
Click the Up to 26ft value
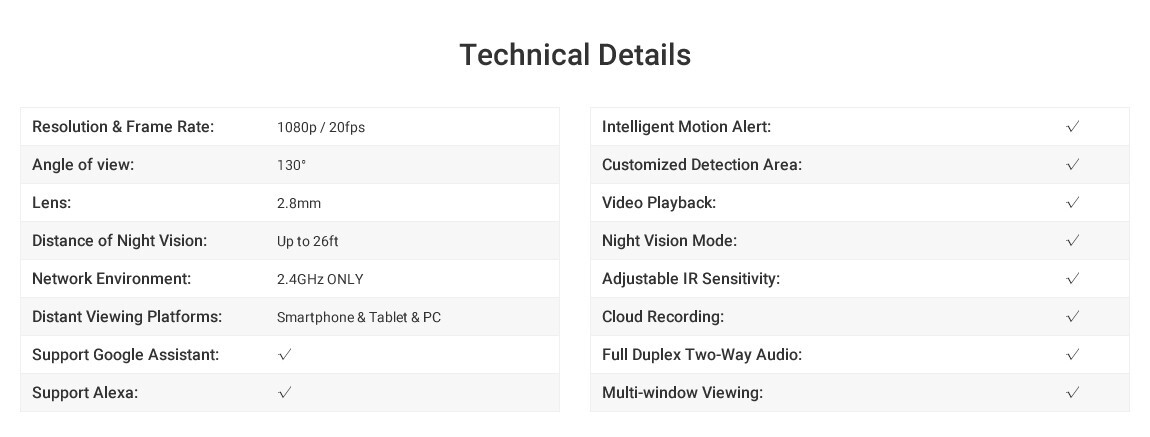307,241
